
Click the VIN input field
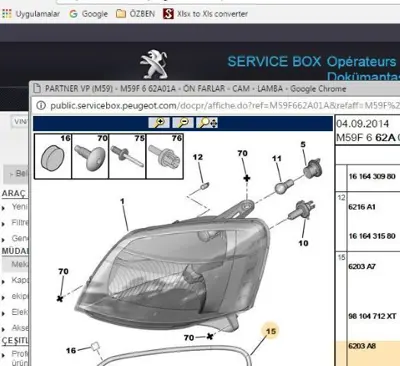[x=20, y=122]
